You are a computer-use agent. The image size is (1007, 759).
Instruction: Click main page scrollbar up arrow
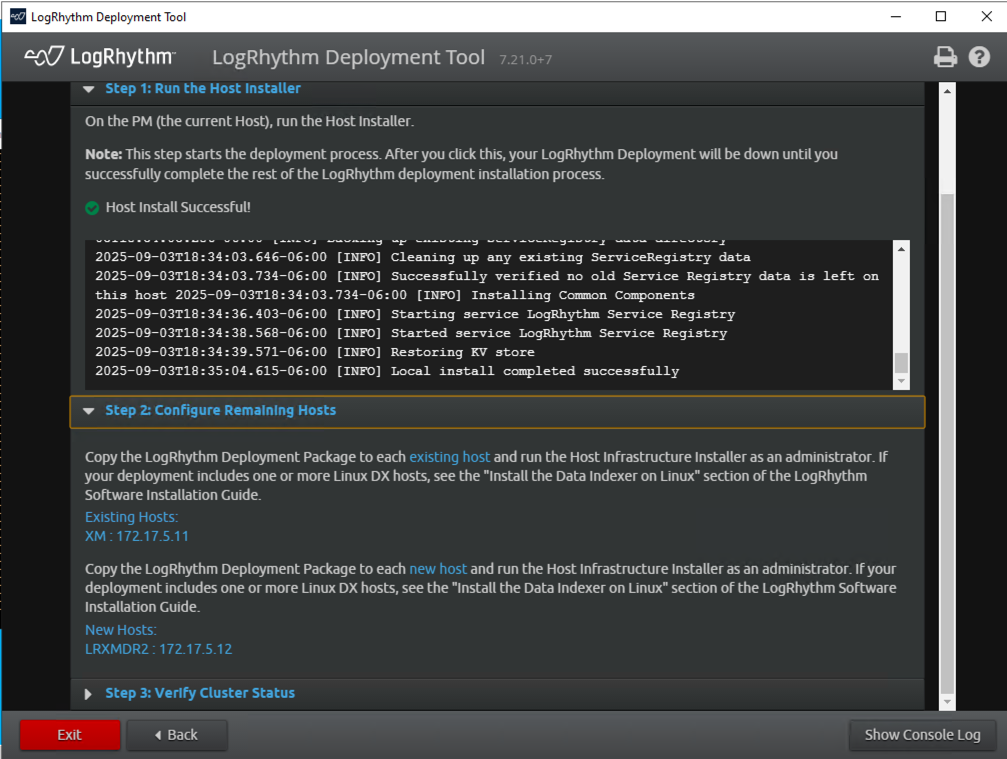pos(947,90)
